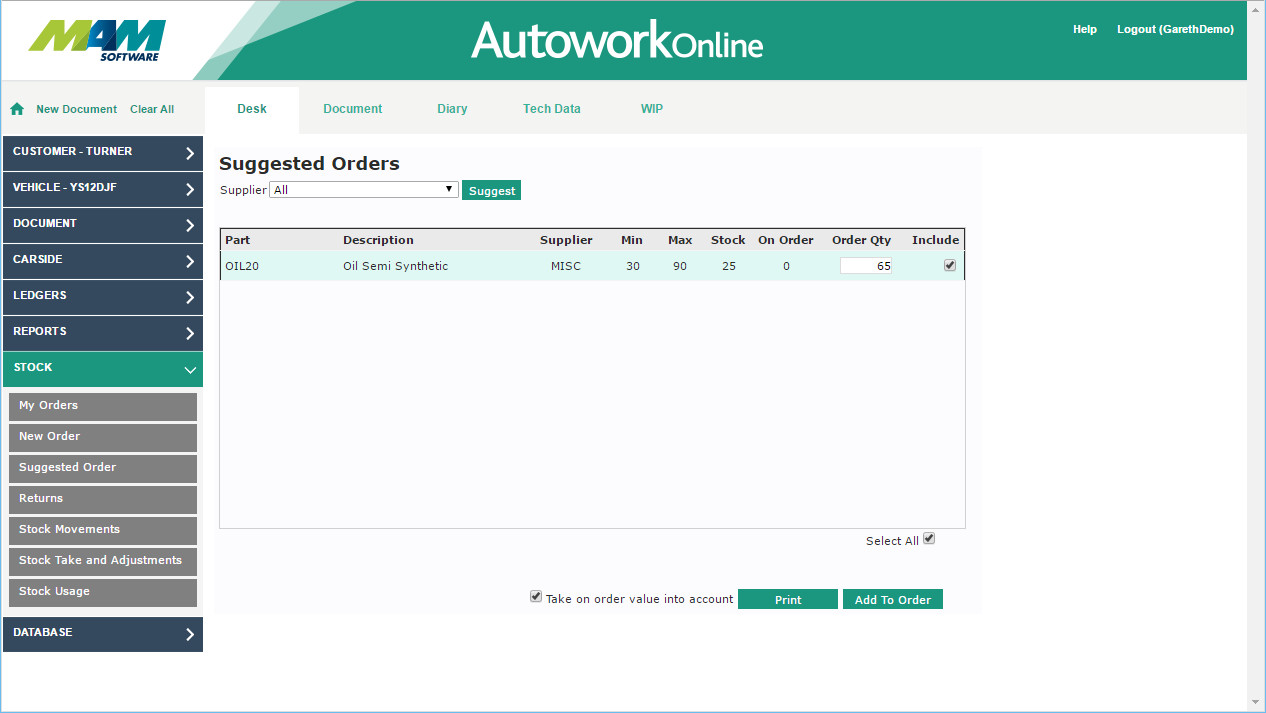The image size is (1266, 713).
Task: Open the Tech Data tab
Action: [x=551, y=109]
